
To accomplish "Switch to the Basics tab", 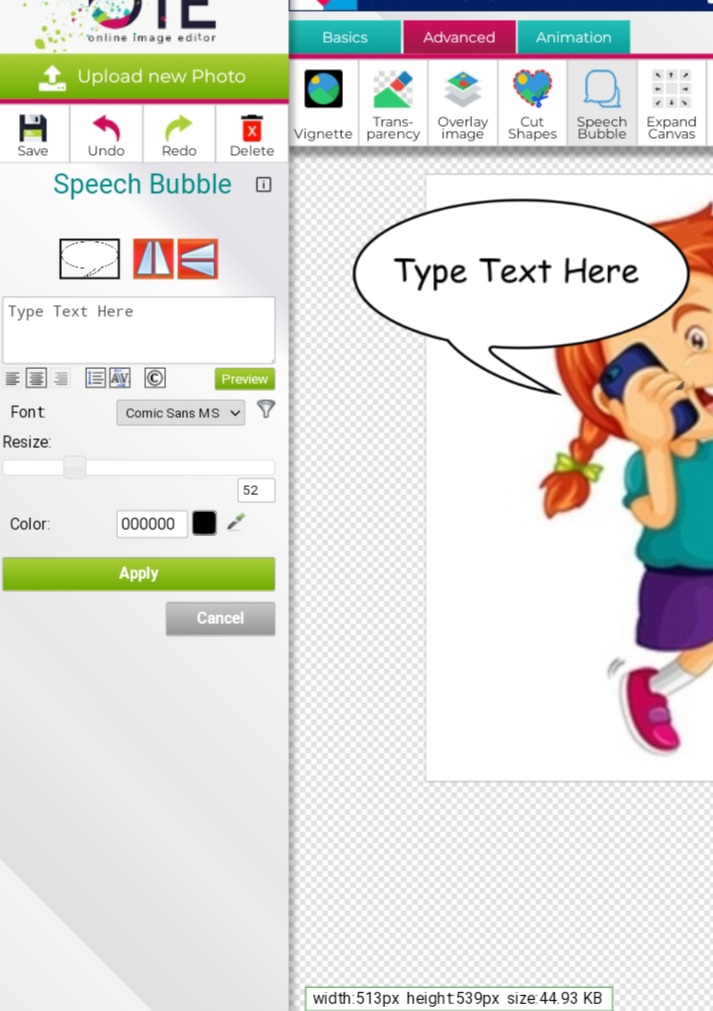I will tap(345, 37).
